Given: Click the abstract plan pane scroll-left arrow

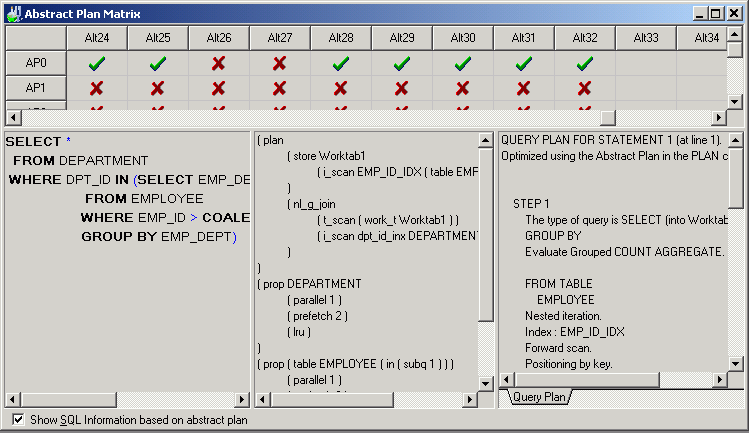Looking at the screenshot, I should click(263, 400).
